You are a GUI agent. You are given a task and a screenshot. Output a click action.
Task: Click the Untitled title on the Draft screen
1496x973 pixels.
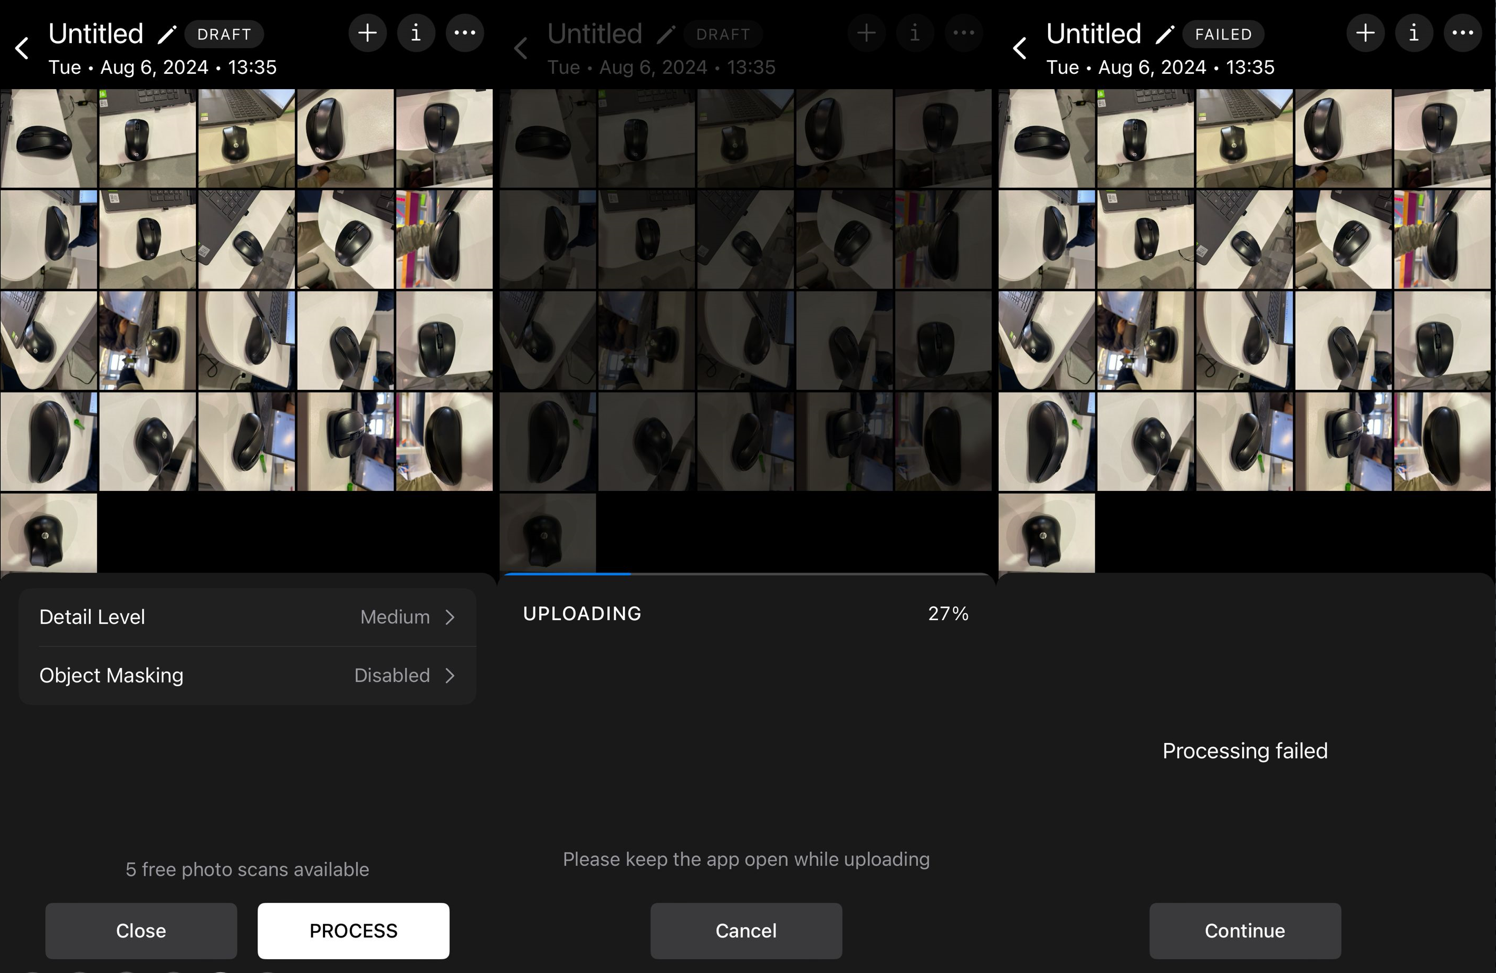pyautogui.click(x=96, y=34)
